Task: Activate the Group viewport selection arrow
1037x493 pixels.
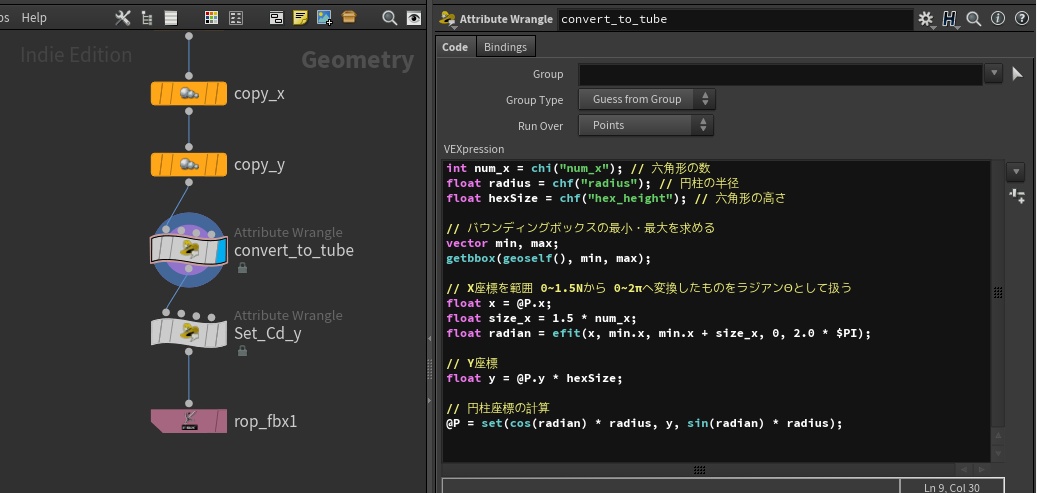Action: 1017,74
